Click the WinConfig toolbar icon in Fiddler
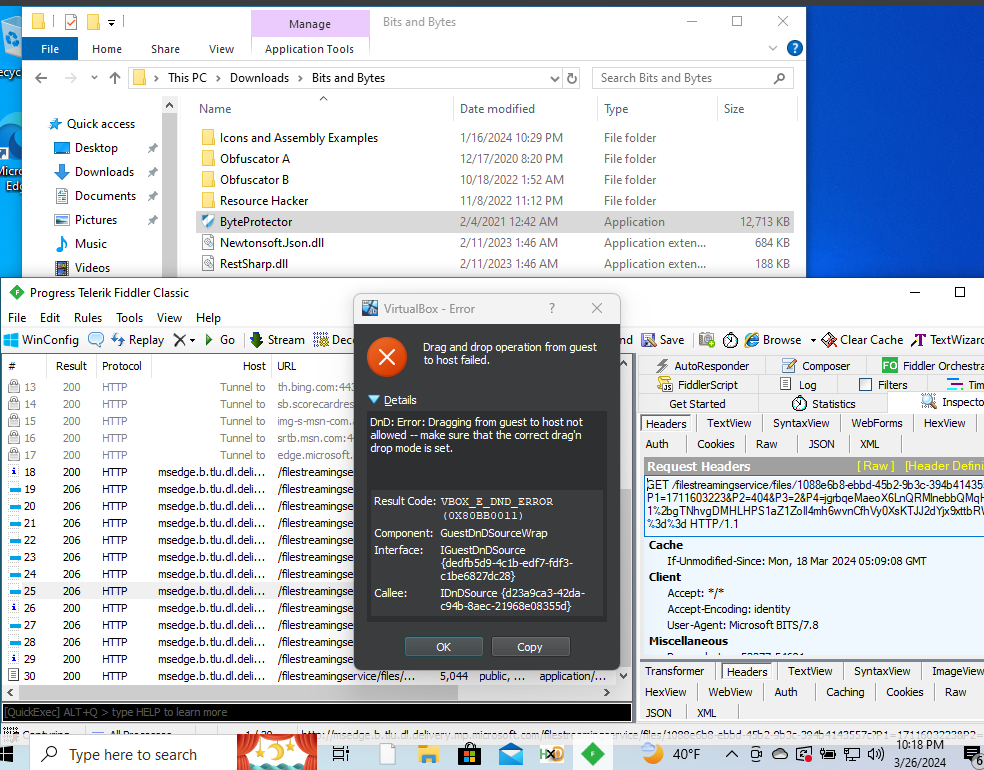984x770 pixels. click(41, 340)
